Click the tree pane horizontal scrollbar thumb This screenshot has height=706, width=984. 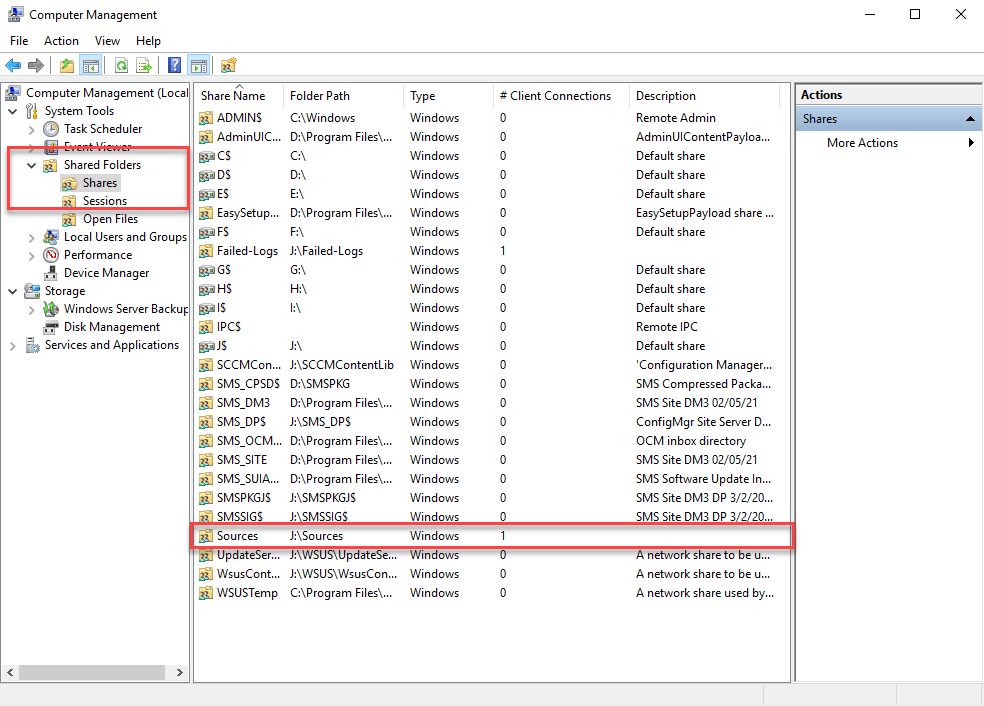92,672
